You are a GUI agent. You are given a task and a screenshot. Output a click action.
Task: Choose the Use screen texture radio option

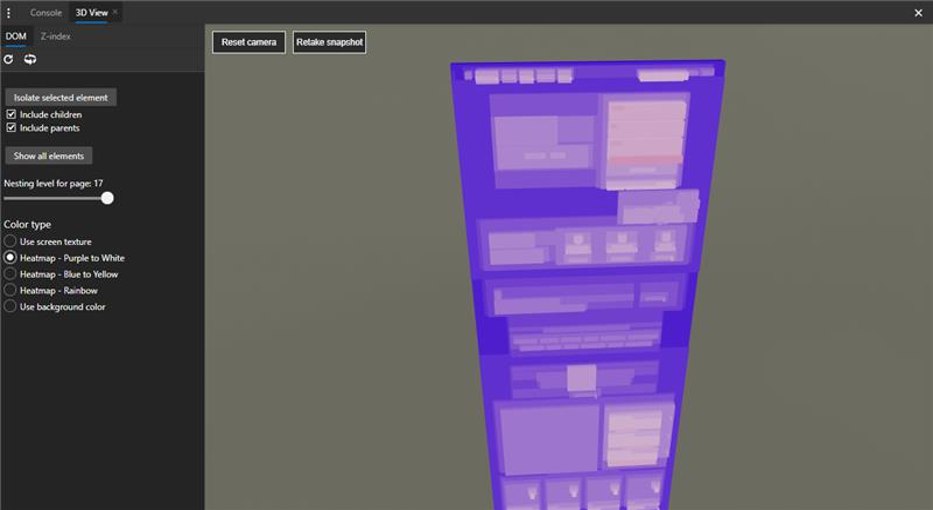tap(10, 242)
